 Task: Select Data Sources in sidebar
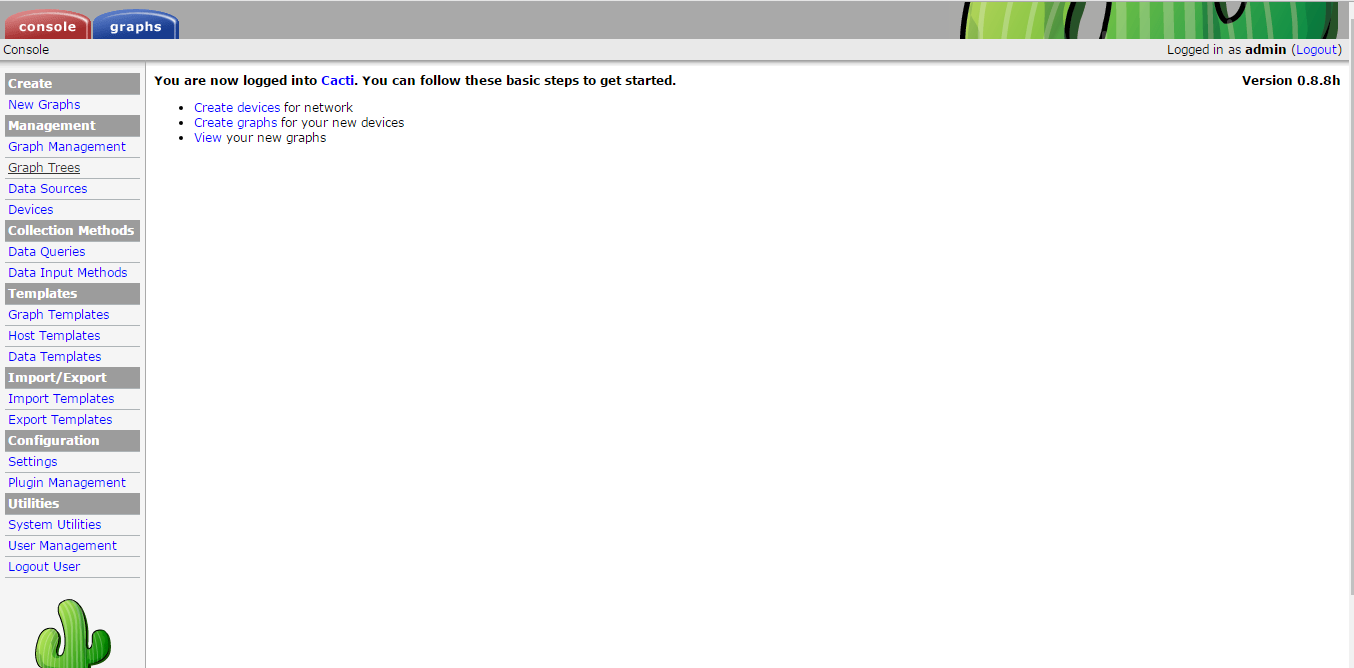(x=47, y=189)
